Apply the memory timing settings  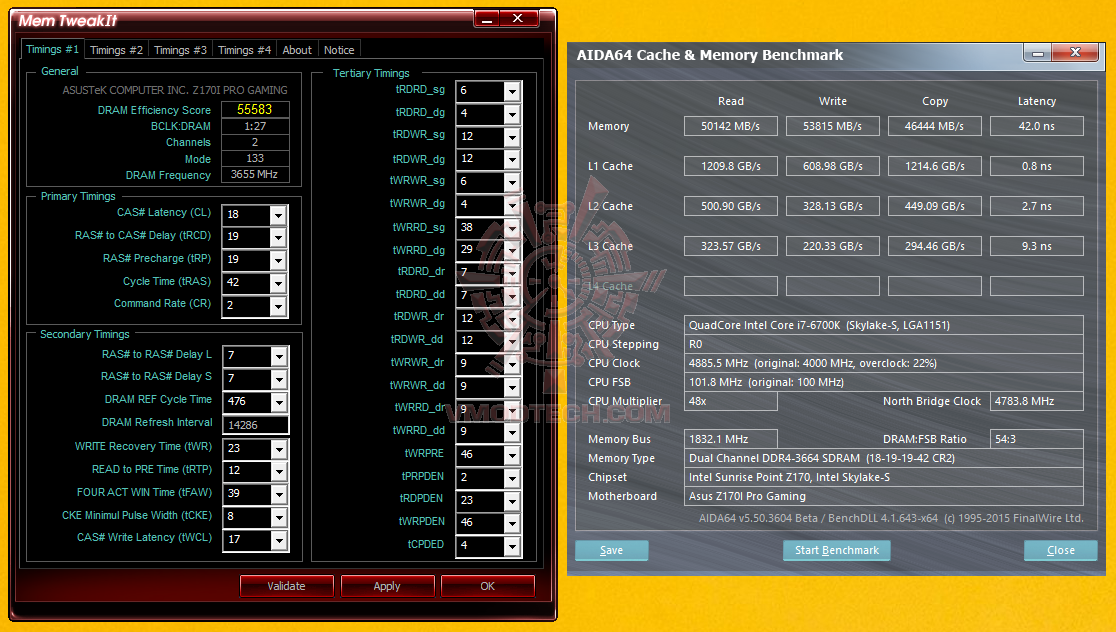click(x=387, y=585)
